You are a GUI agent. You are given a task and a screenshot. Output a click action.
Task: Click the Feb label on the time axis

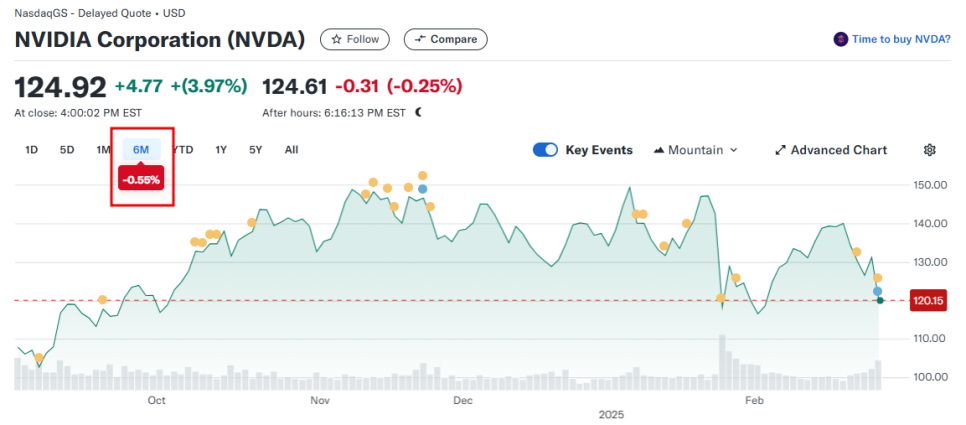tap(754, 401)
